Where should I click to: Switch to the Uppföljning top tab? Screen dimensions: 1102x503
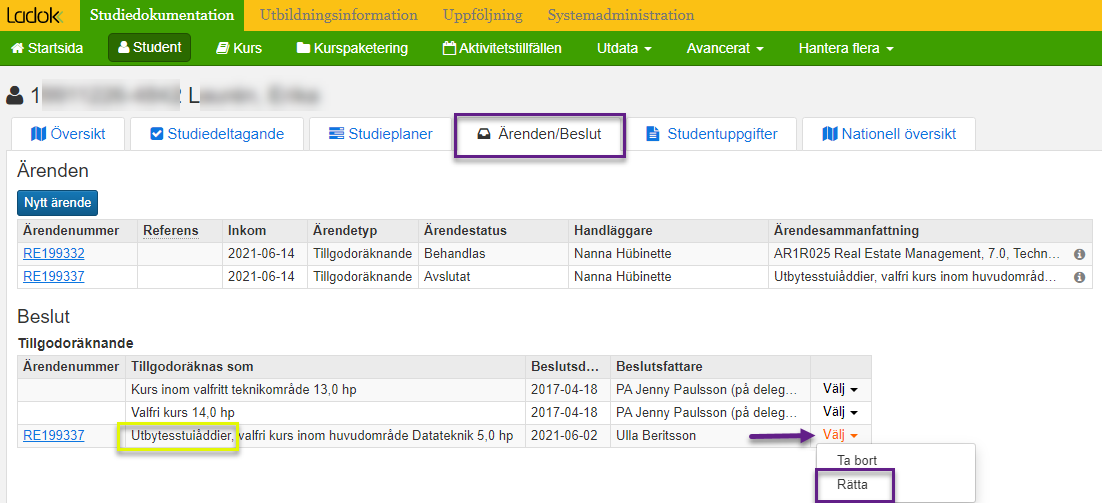[x=482, y=15]
